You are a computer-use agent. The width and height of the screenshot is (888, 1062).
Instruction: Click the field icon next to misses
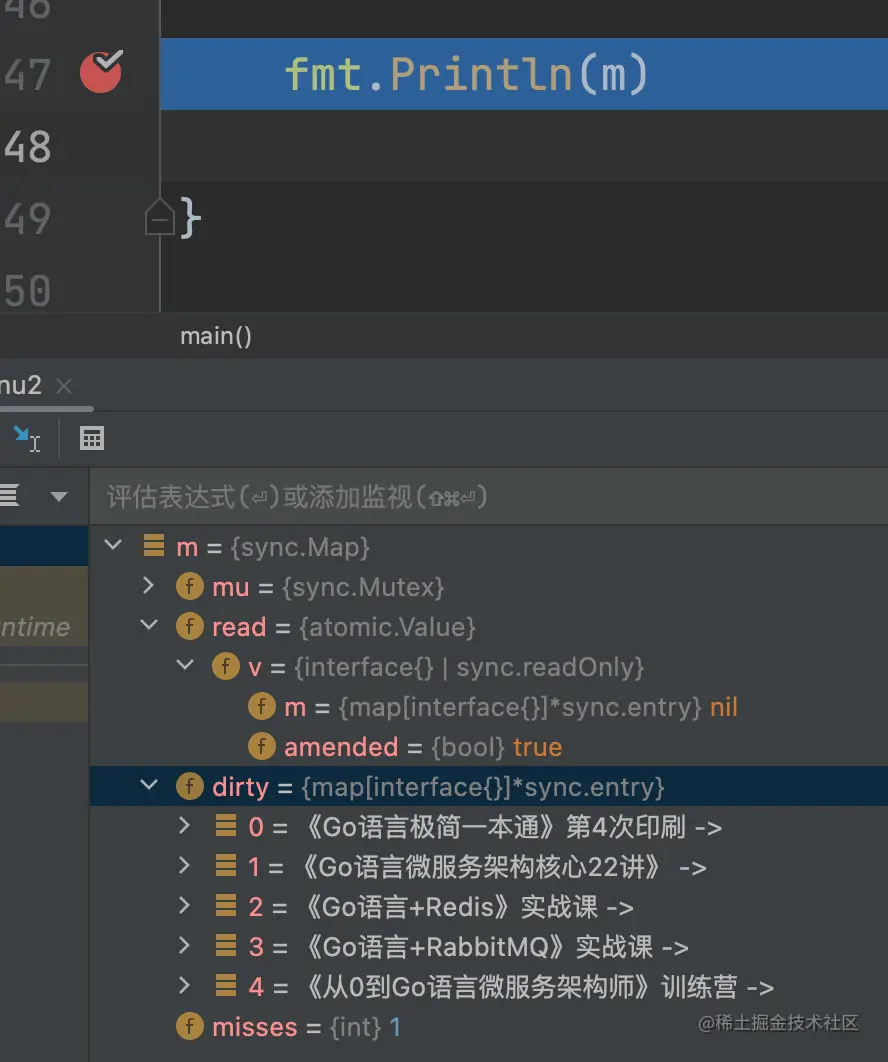point(190,1026)
